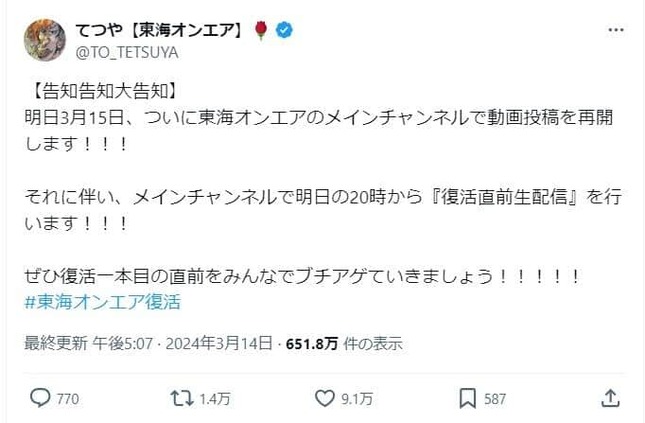Image resolution: width=645 pixels, height=423 pixels.
Task: Open the 651.8万 view count
Action: pos(312,344)
